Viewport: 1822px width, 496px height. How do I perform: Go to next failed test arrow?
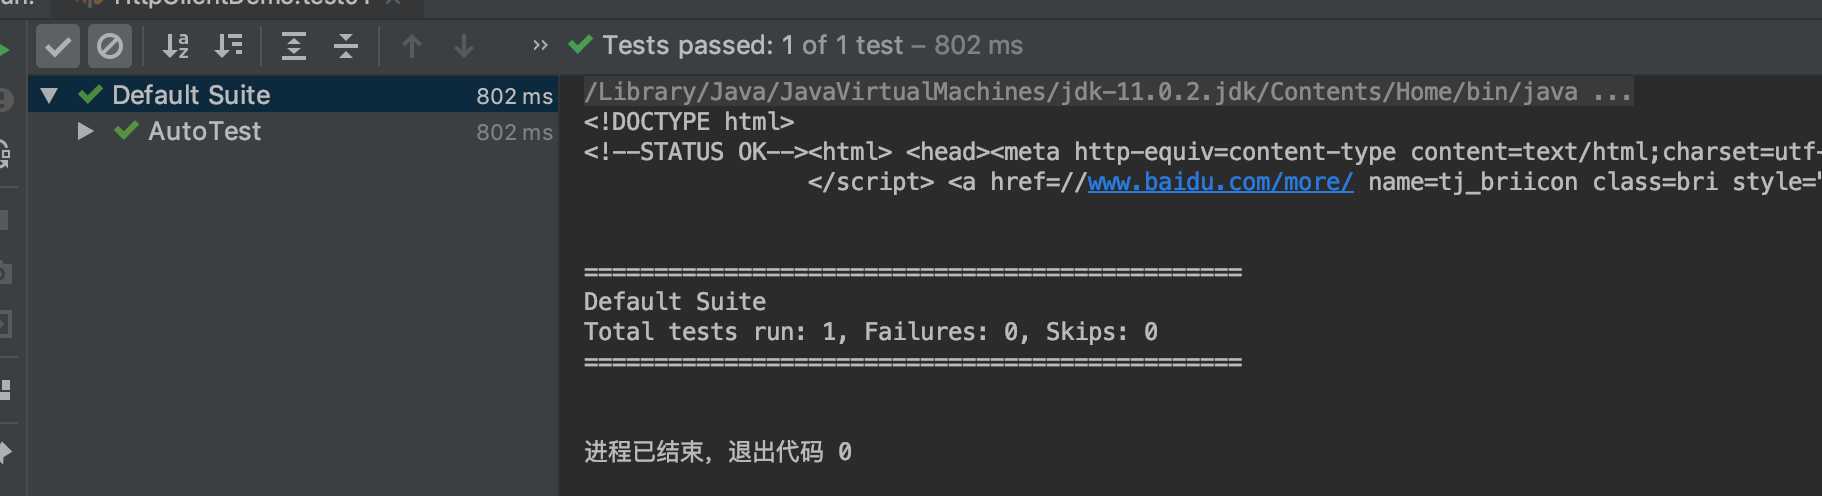coord(464,46)
